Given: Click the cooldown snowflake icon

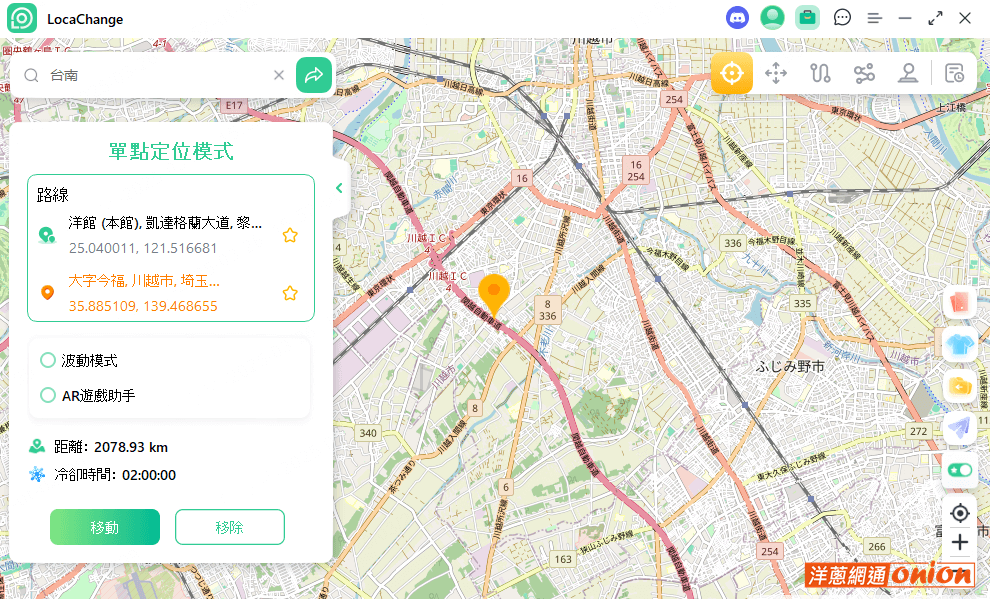Looking at the screenshot, I should pyautogui.click(x=37, y=475).
